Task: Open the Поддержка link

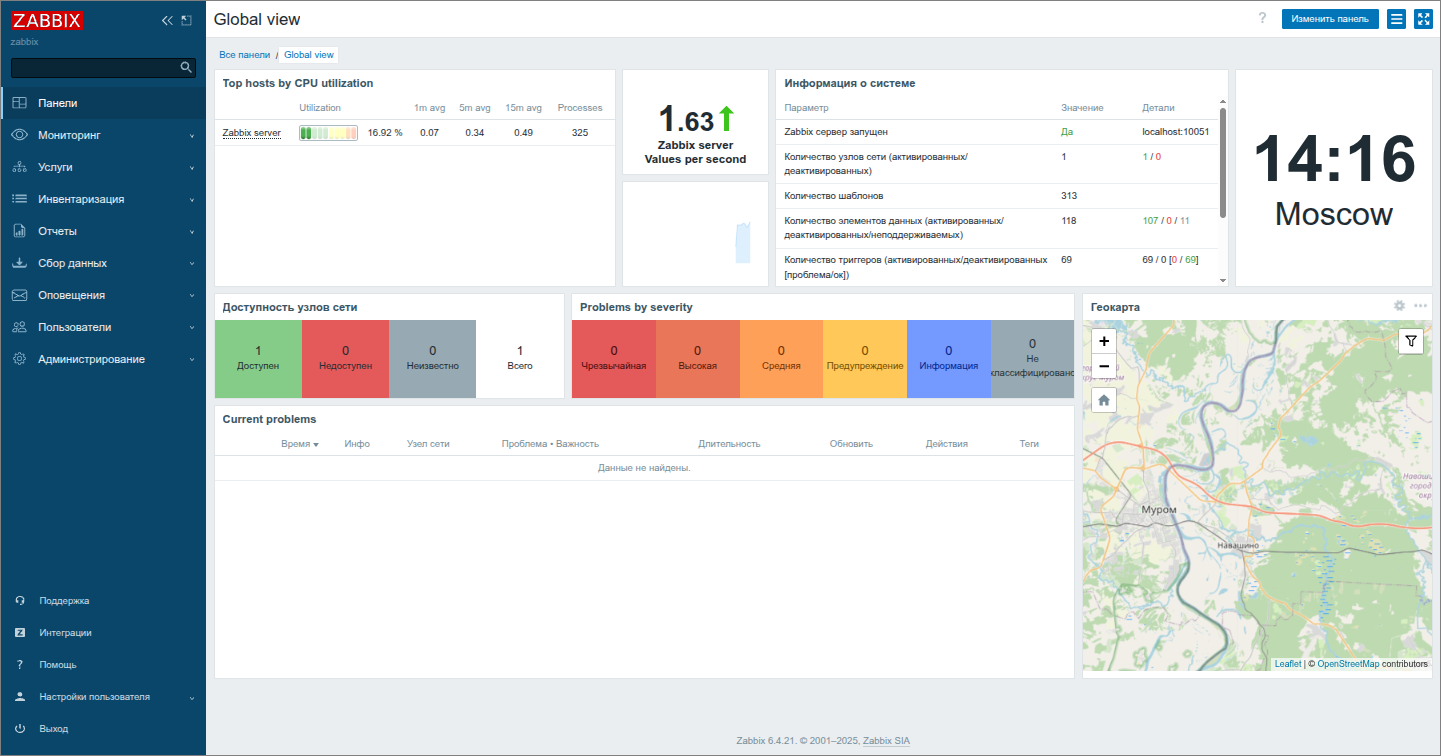Action: point(64,601)
